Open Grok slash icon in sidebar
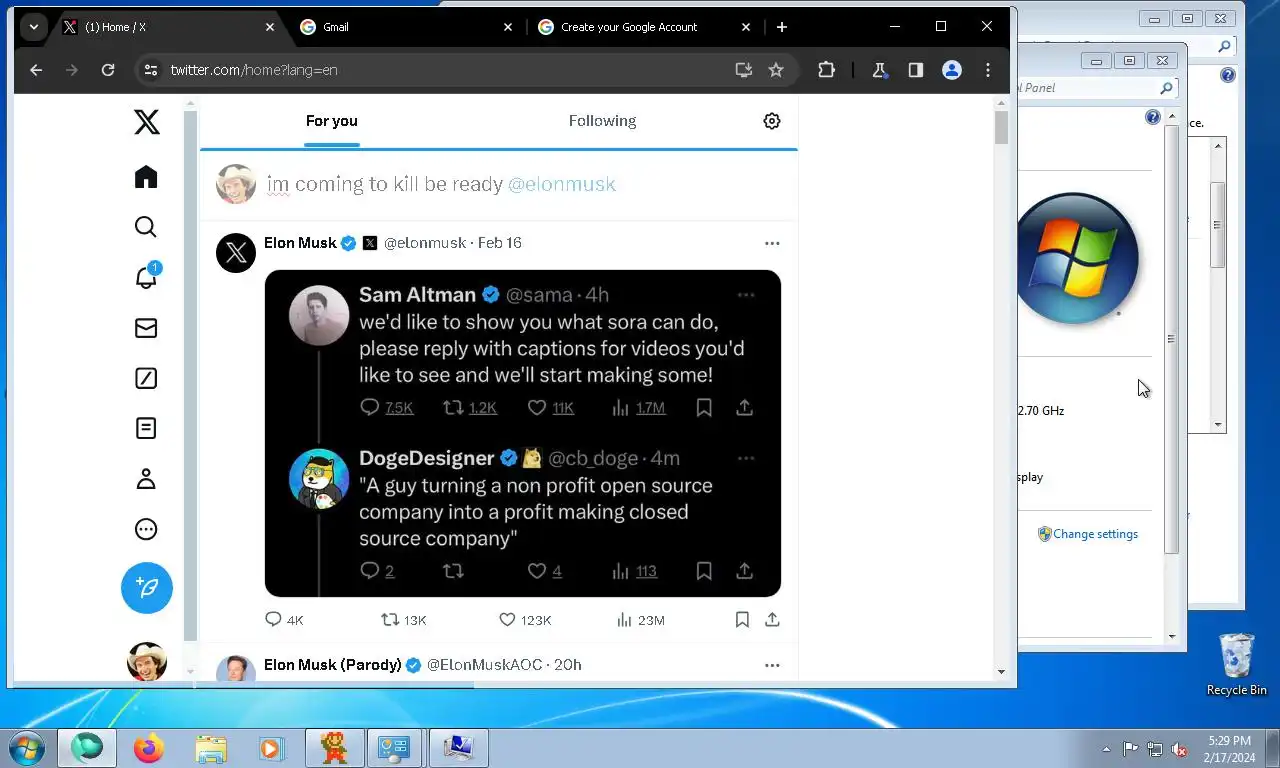The height and width of the screenshot is (768, 1280). point(146,378)
